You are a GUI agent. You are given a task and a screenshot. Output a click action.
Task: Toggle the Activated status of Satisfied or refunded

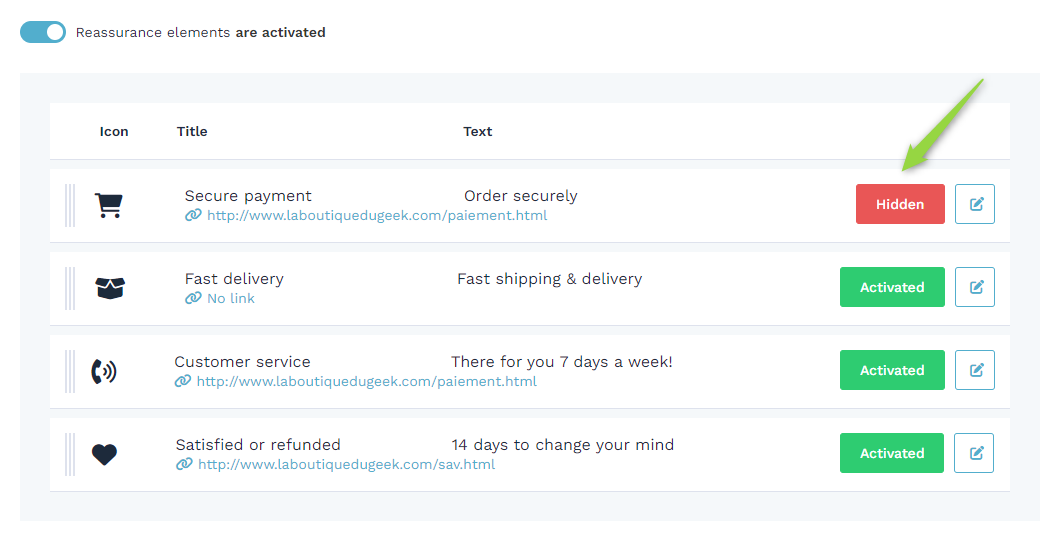[x=892, y=453]
